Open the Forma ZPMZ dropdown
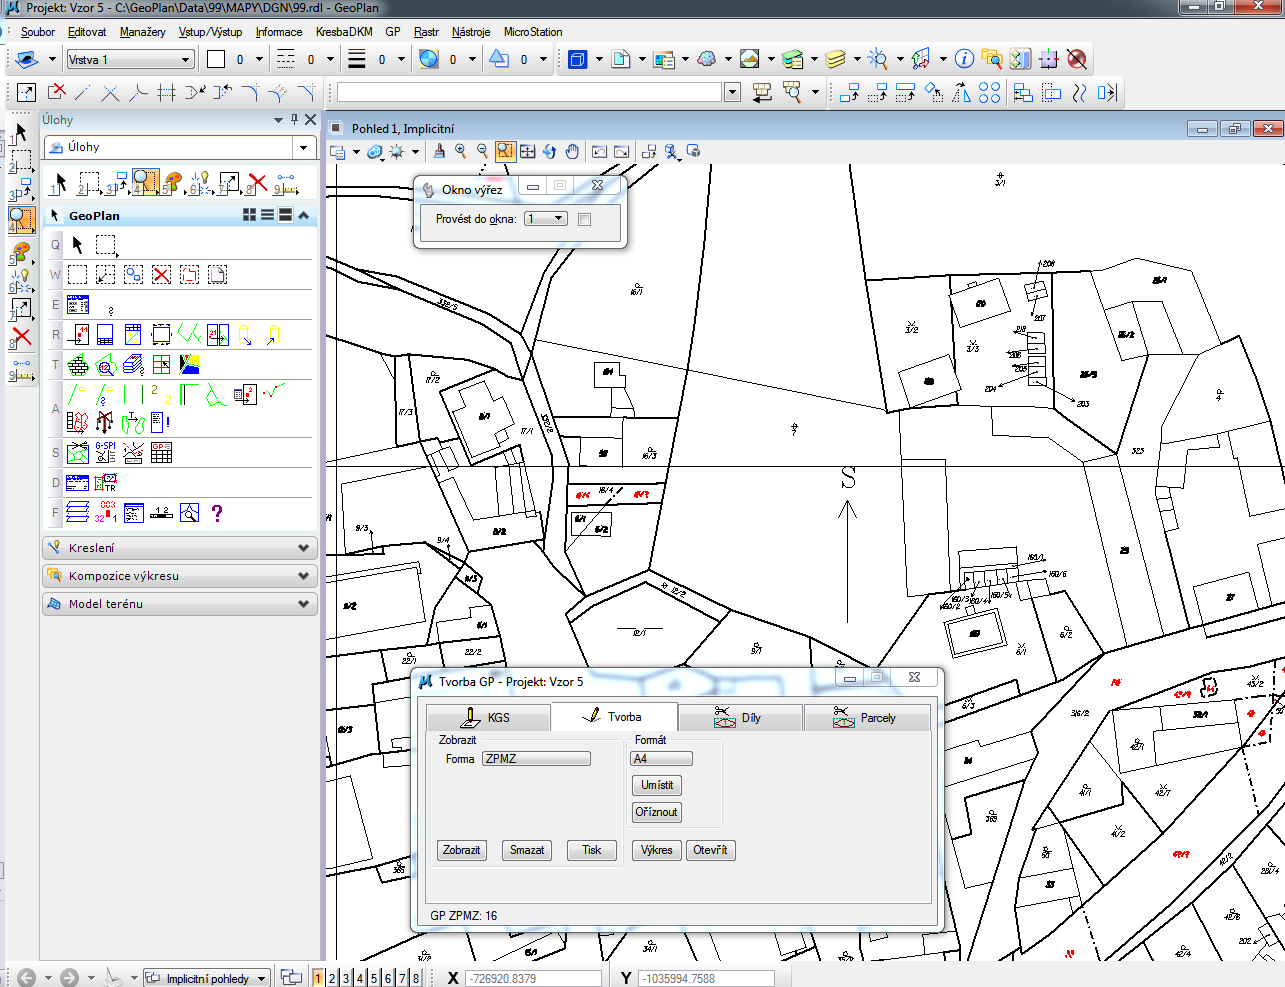Image resolution: width=1285 pixels, height=987 pixels. (536, 759)
